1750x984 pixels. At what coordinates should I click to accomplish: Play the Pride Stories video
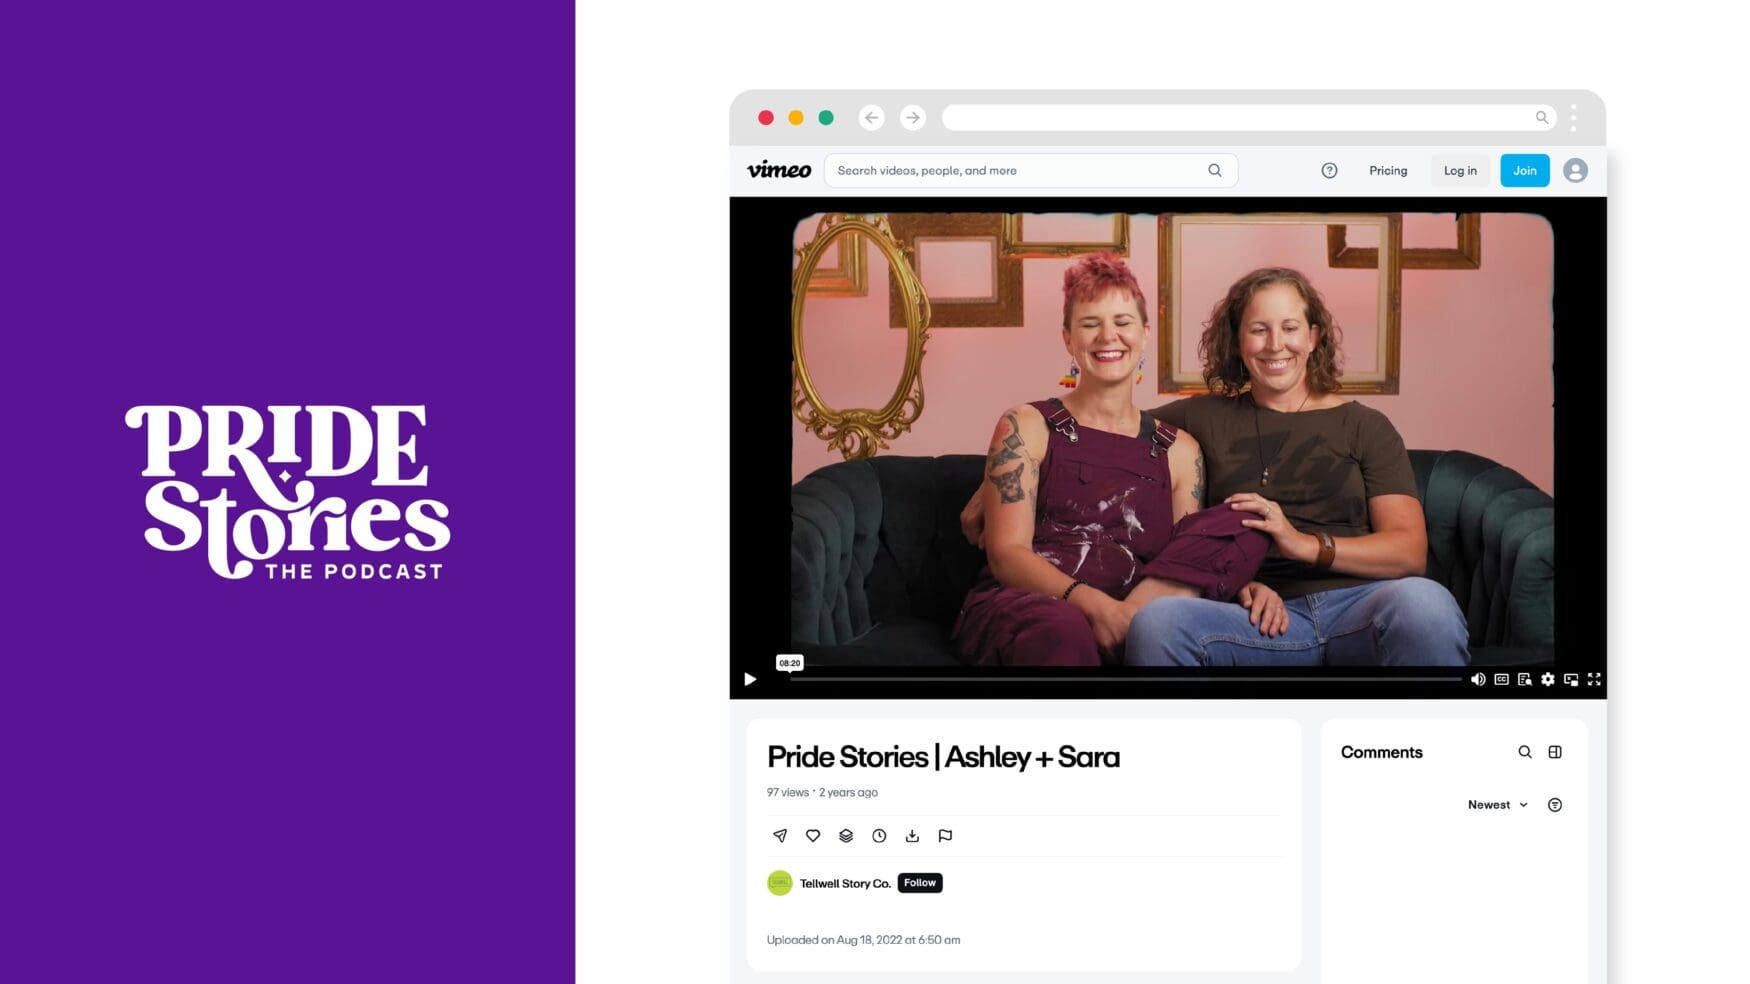tap(750, 679)
